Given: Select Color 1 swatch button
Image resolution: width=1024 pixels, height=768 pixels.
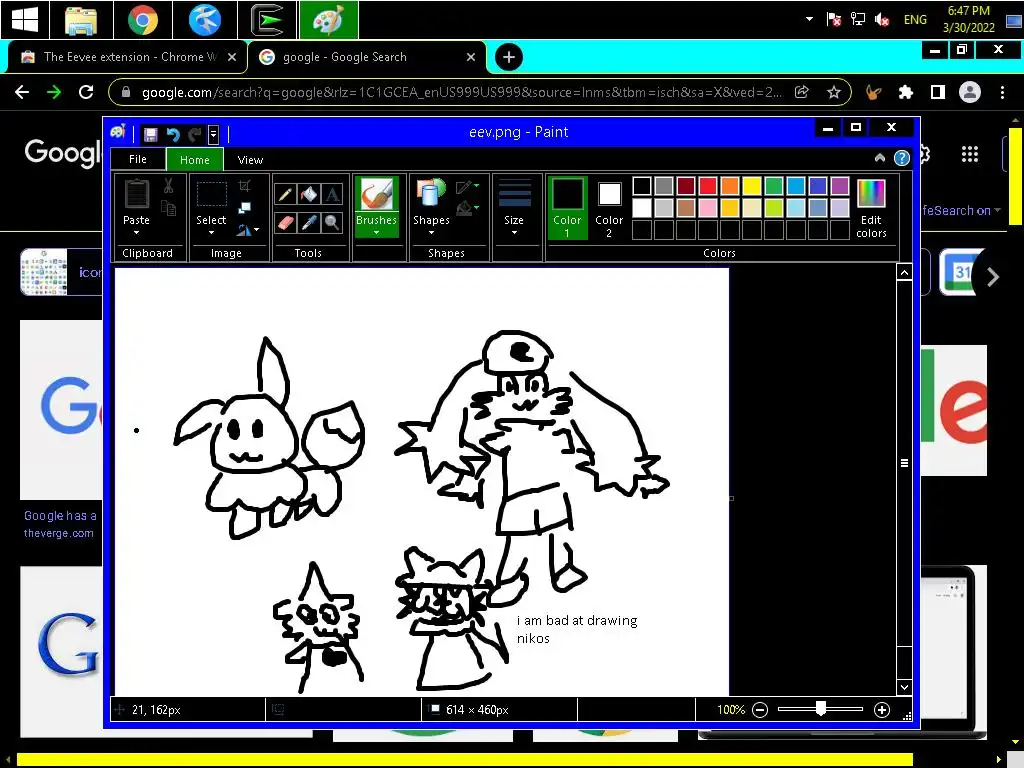Looking at the screenshot, I should click(x=567, y=208).
